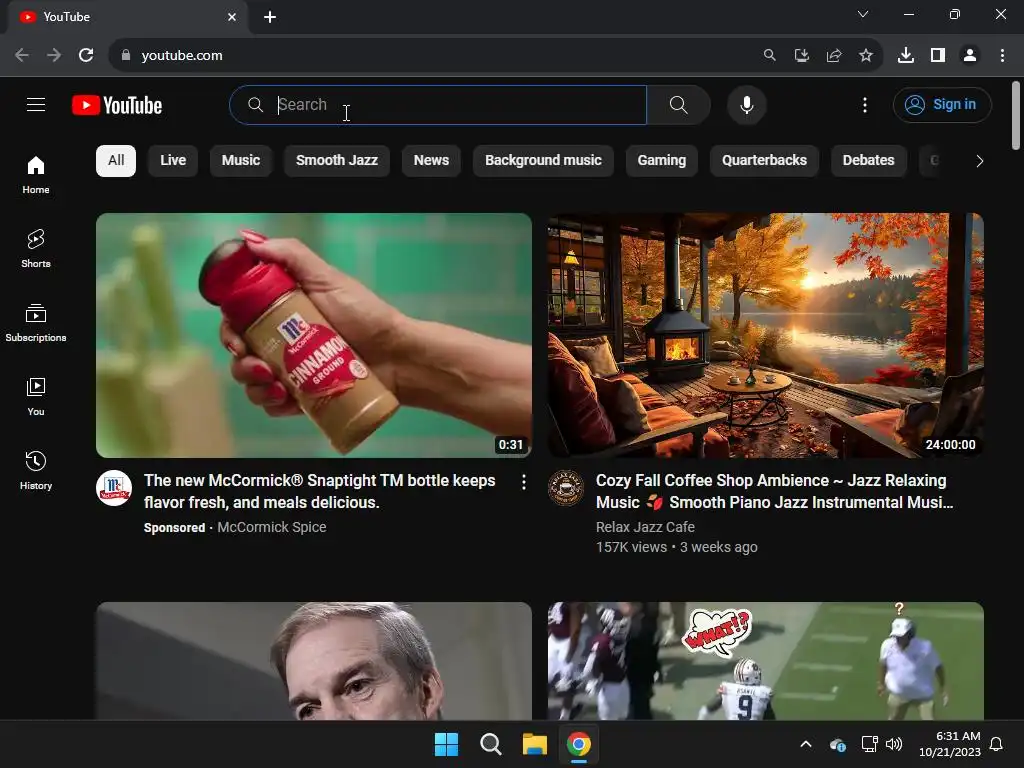1024x768 pixels.
Task: Toggle Chrome side panel
Action: point(938,56)
